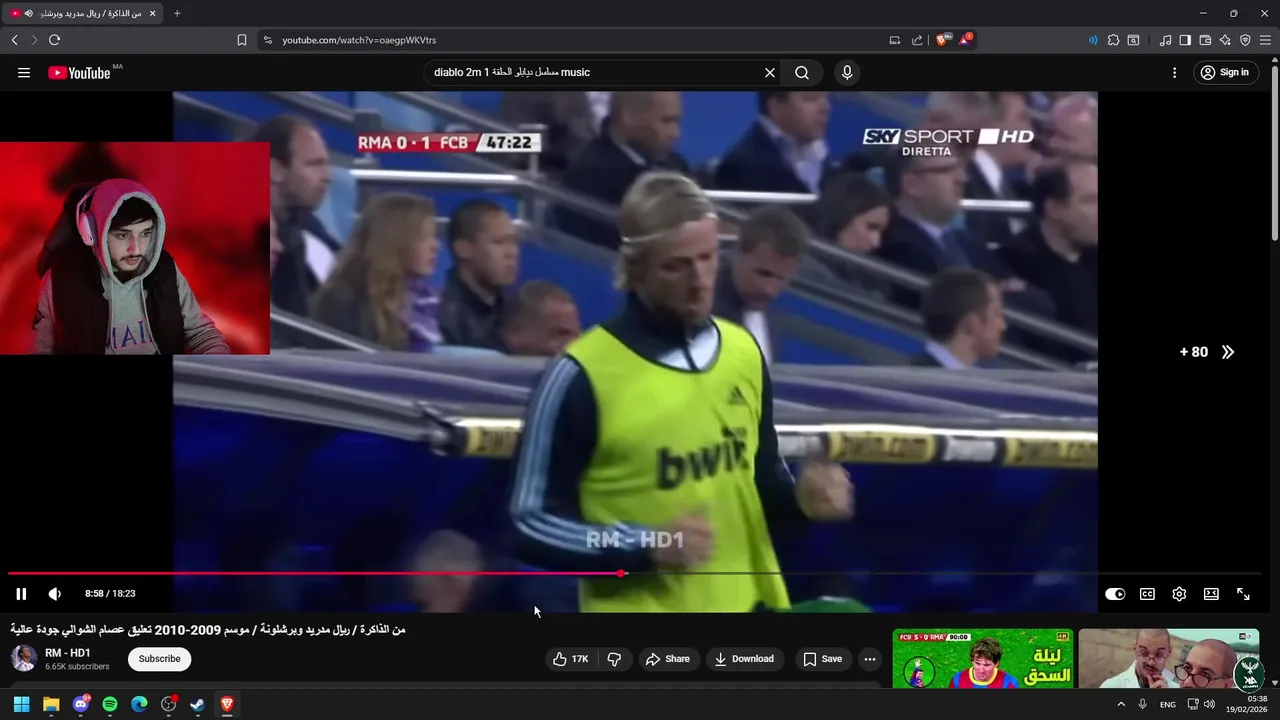Toggle the Brave sidebar panel
1280x720 pixels.
click(1185, 40)
